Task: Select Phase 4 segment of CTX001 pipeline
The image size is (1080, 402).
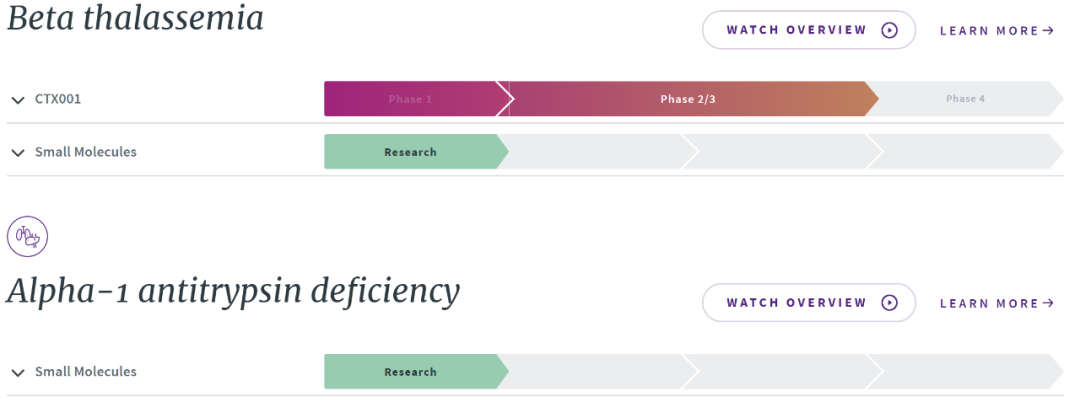Action: [x=965, y=100]
